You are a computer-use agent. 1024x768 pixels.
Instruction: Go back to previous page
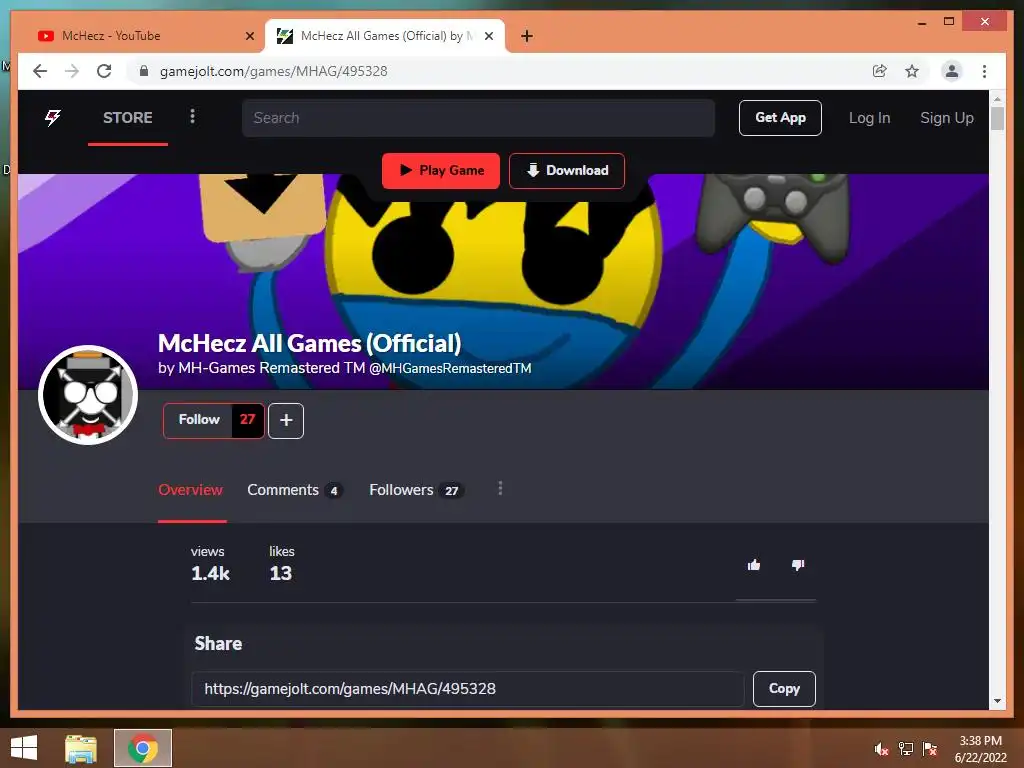(40, 71)
